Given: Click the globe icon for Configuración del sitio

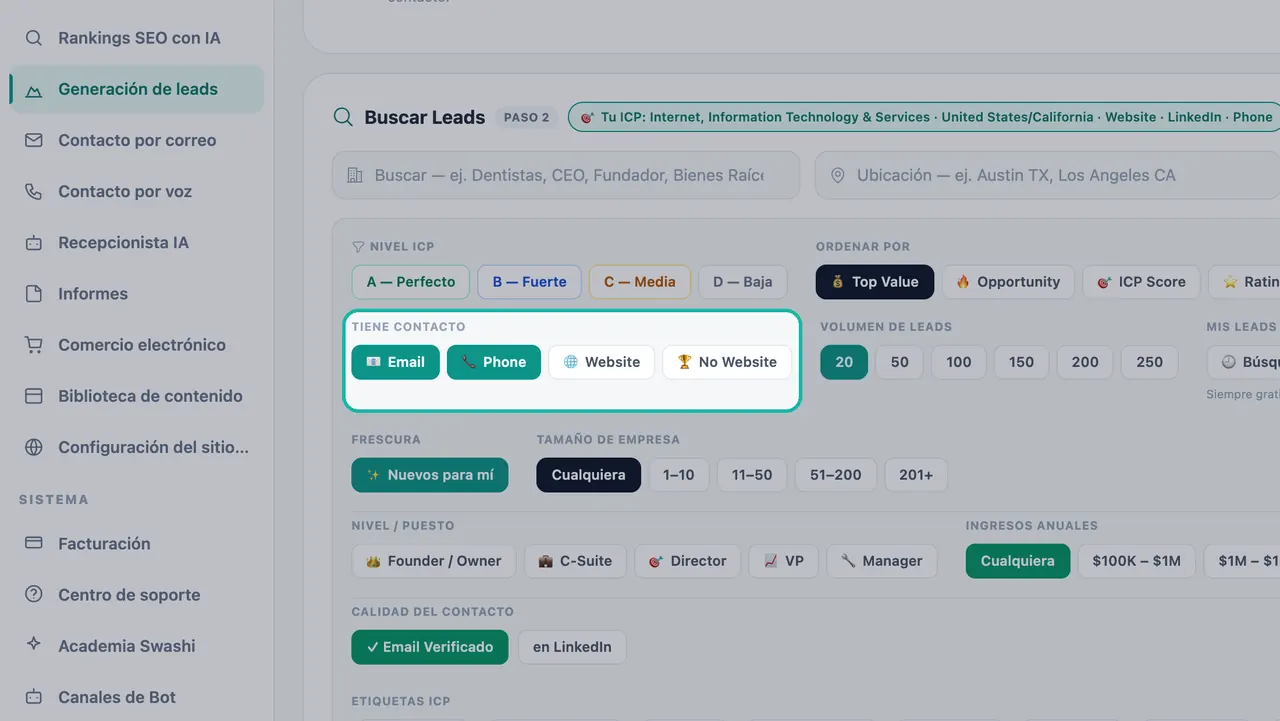Looking at the screenshot, I should coord(34,447).
